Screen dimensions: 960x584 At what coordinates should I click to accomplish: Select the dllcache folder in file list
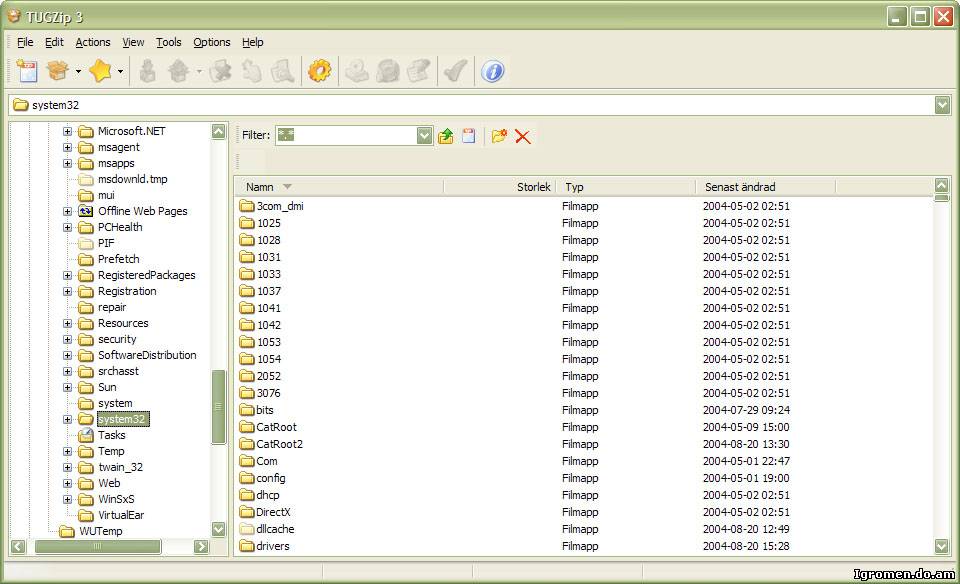tap(275, 529)
